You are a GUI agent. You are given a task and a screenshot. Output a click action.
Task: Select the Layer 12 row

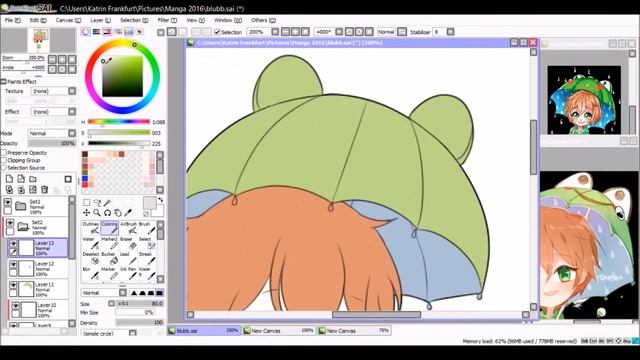point(38,269)
